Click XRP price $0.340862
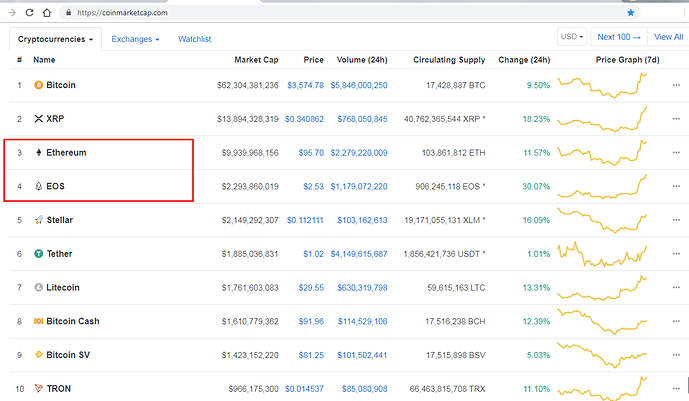Screen dimensions: 689x401 tap(305, 119)
